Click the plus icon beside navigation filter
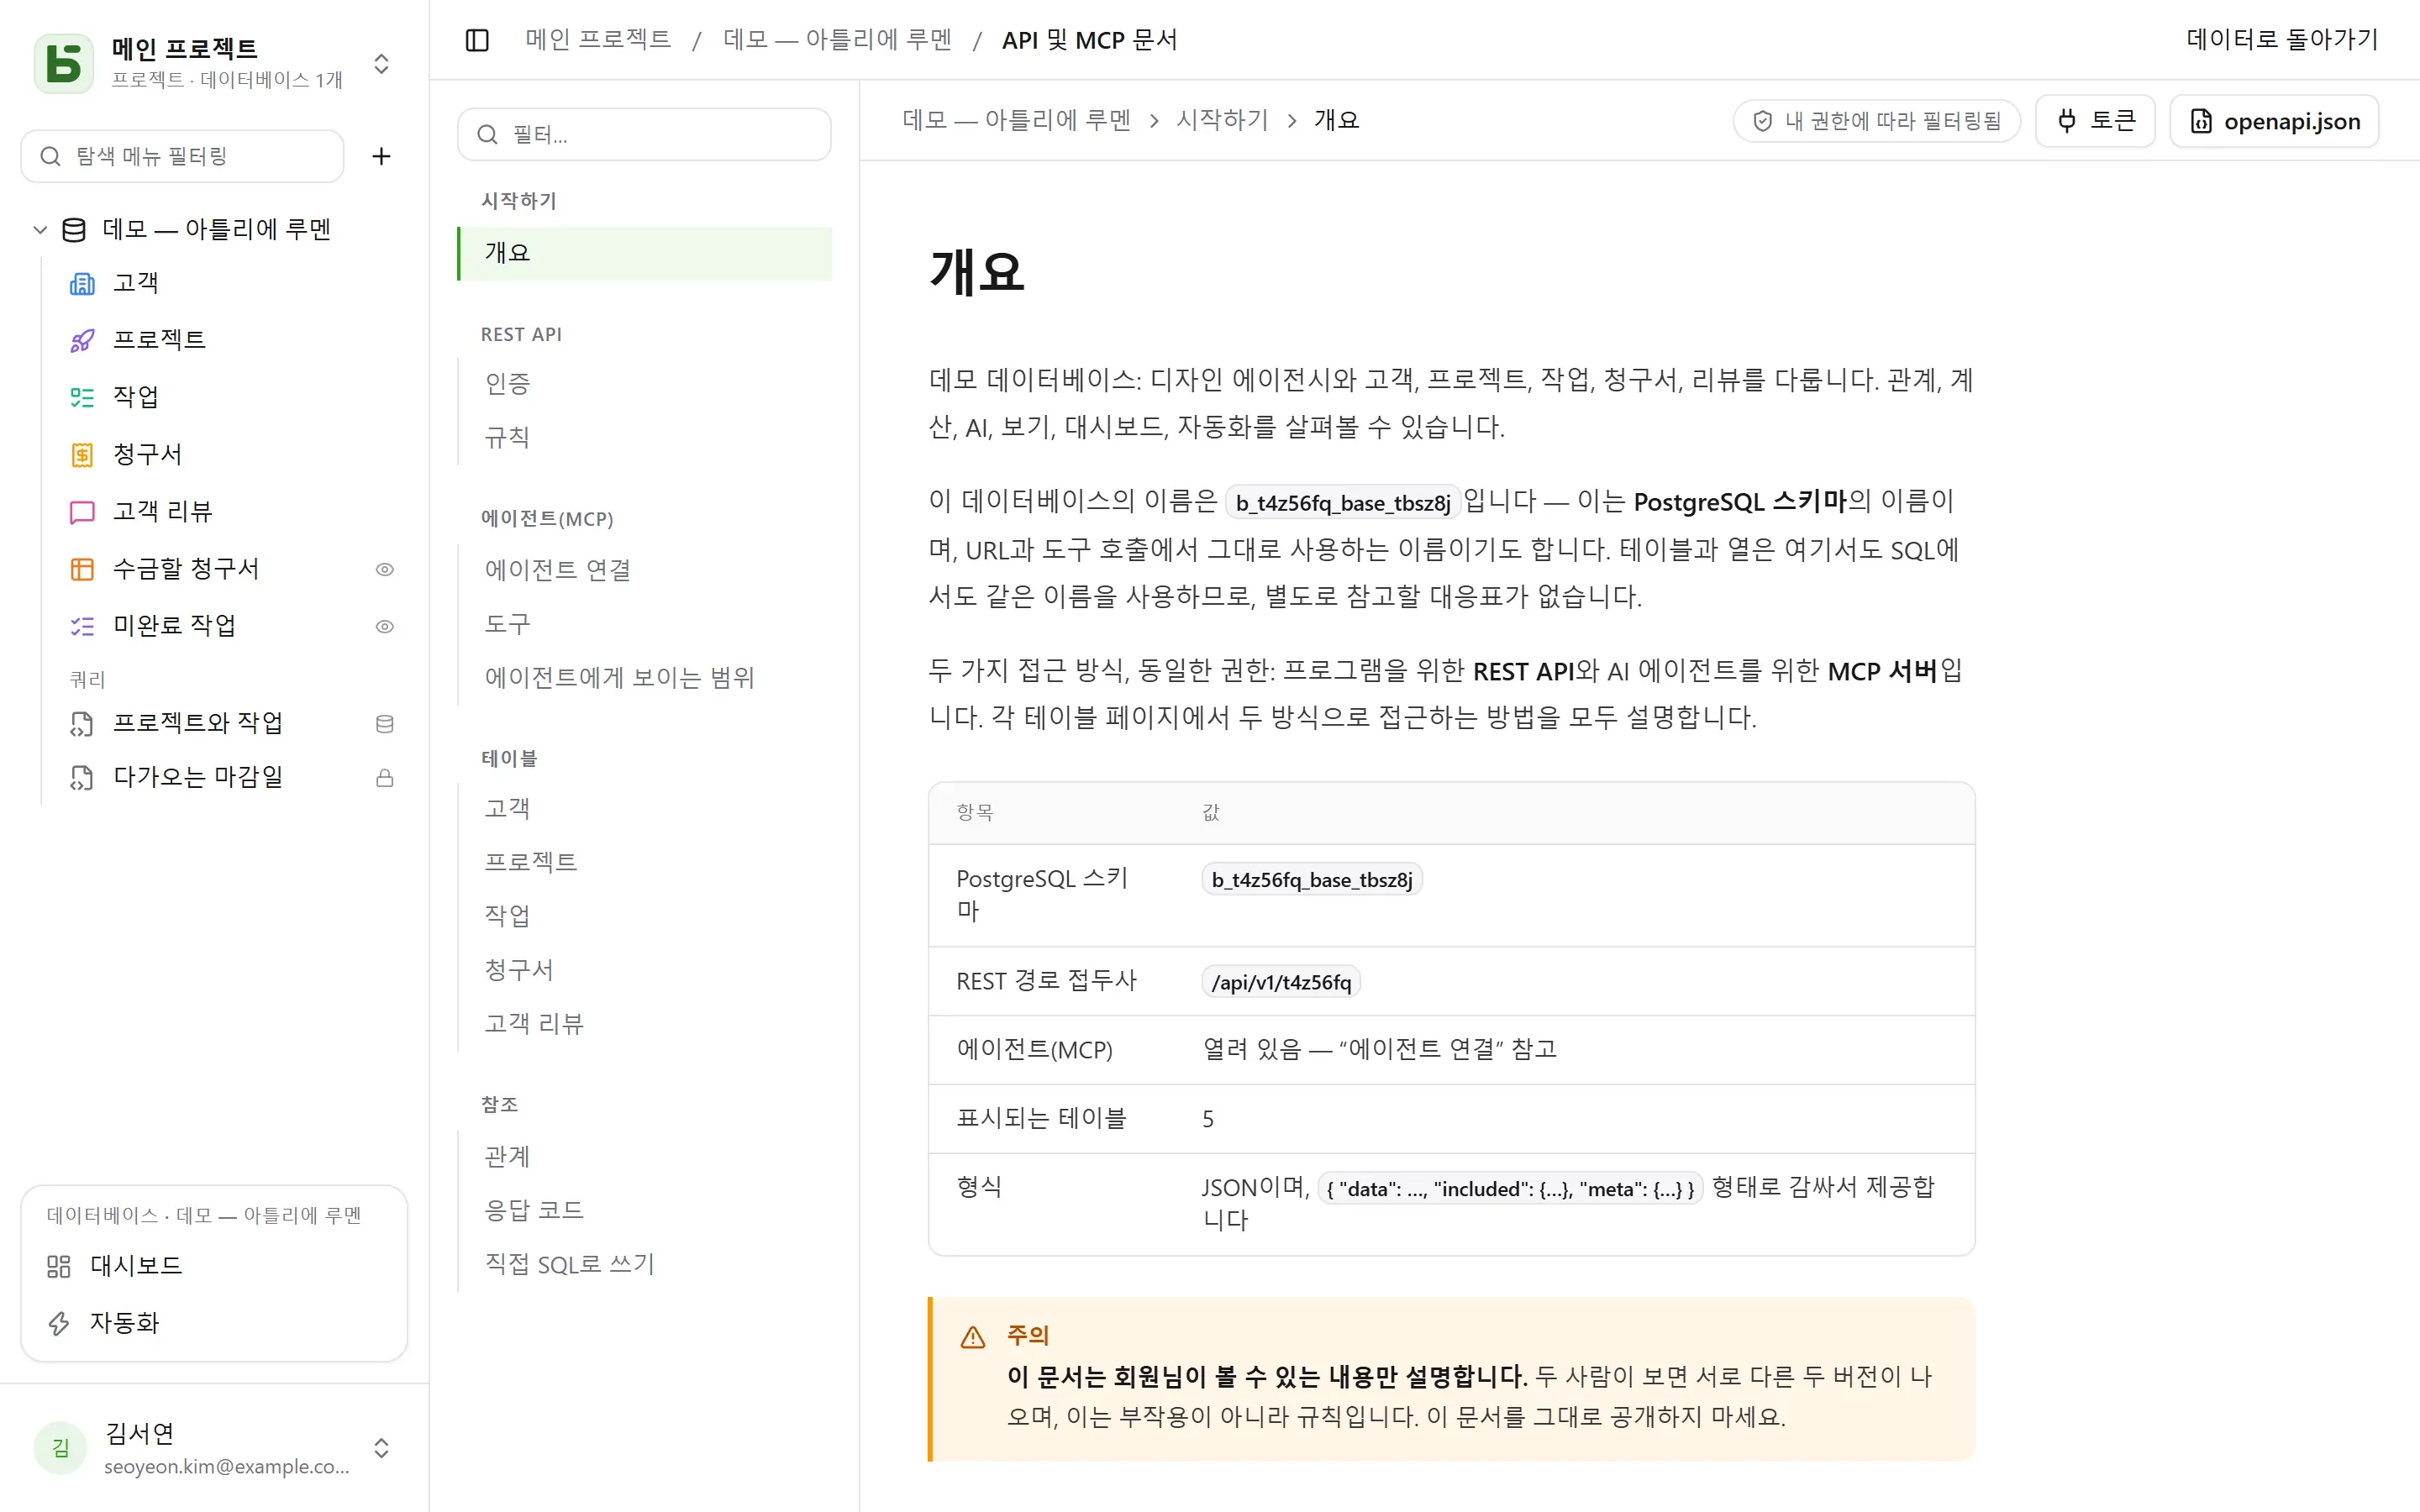This screenshot has height=1512, width=2420. coord(381,156)
